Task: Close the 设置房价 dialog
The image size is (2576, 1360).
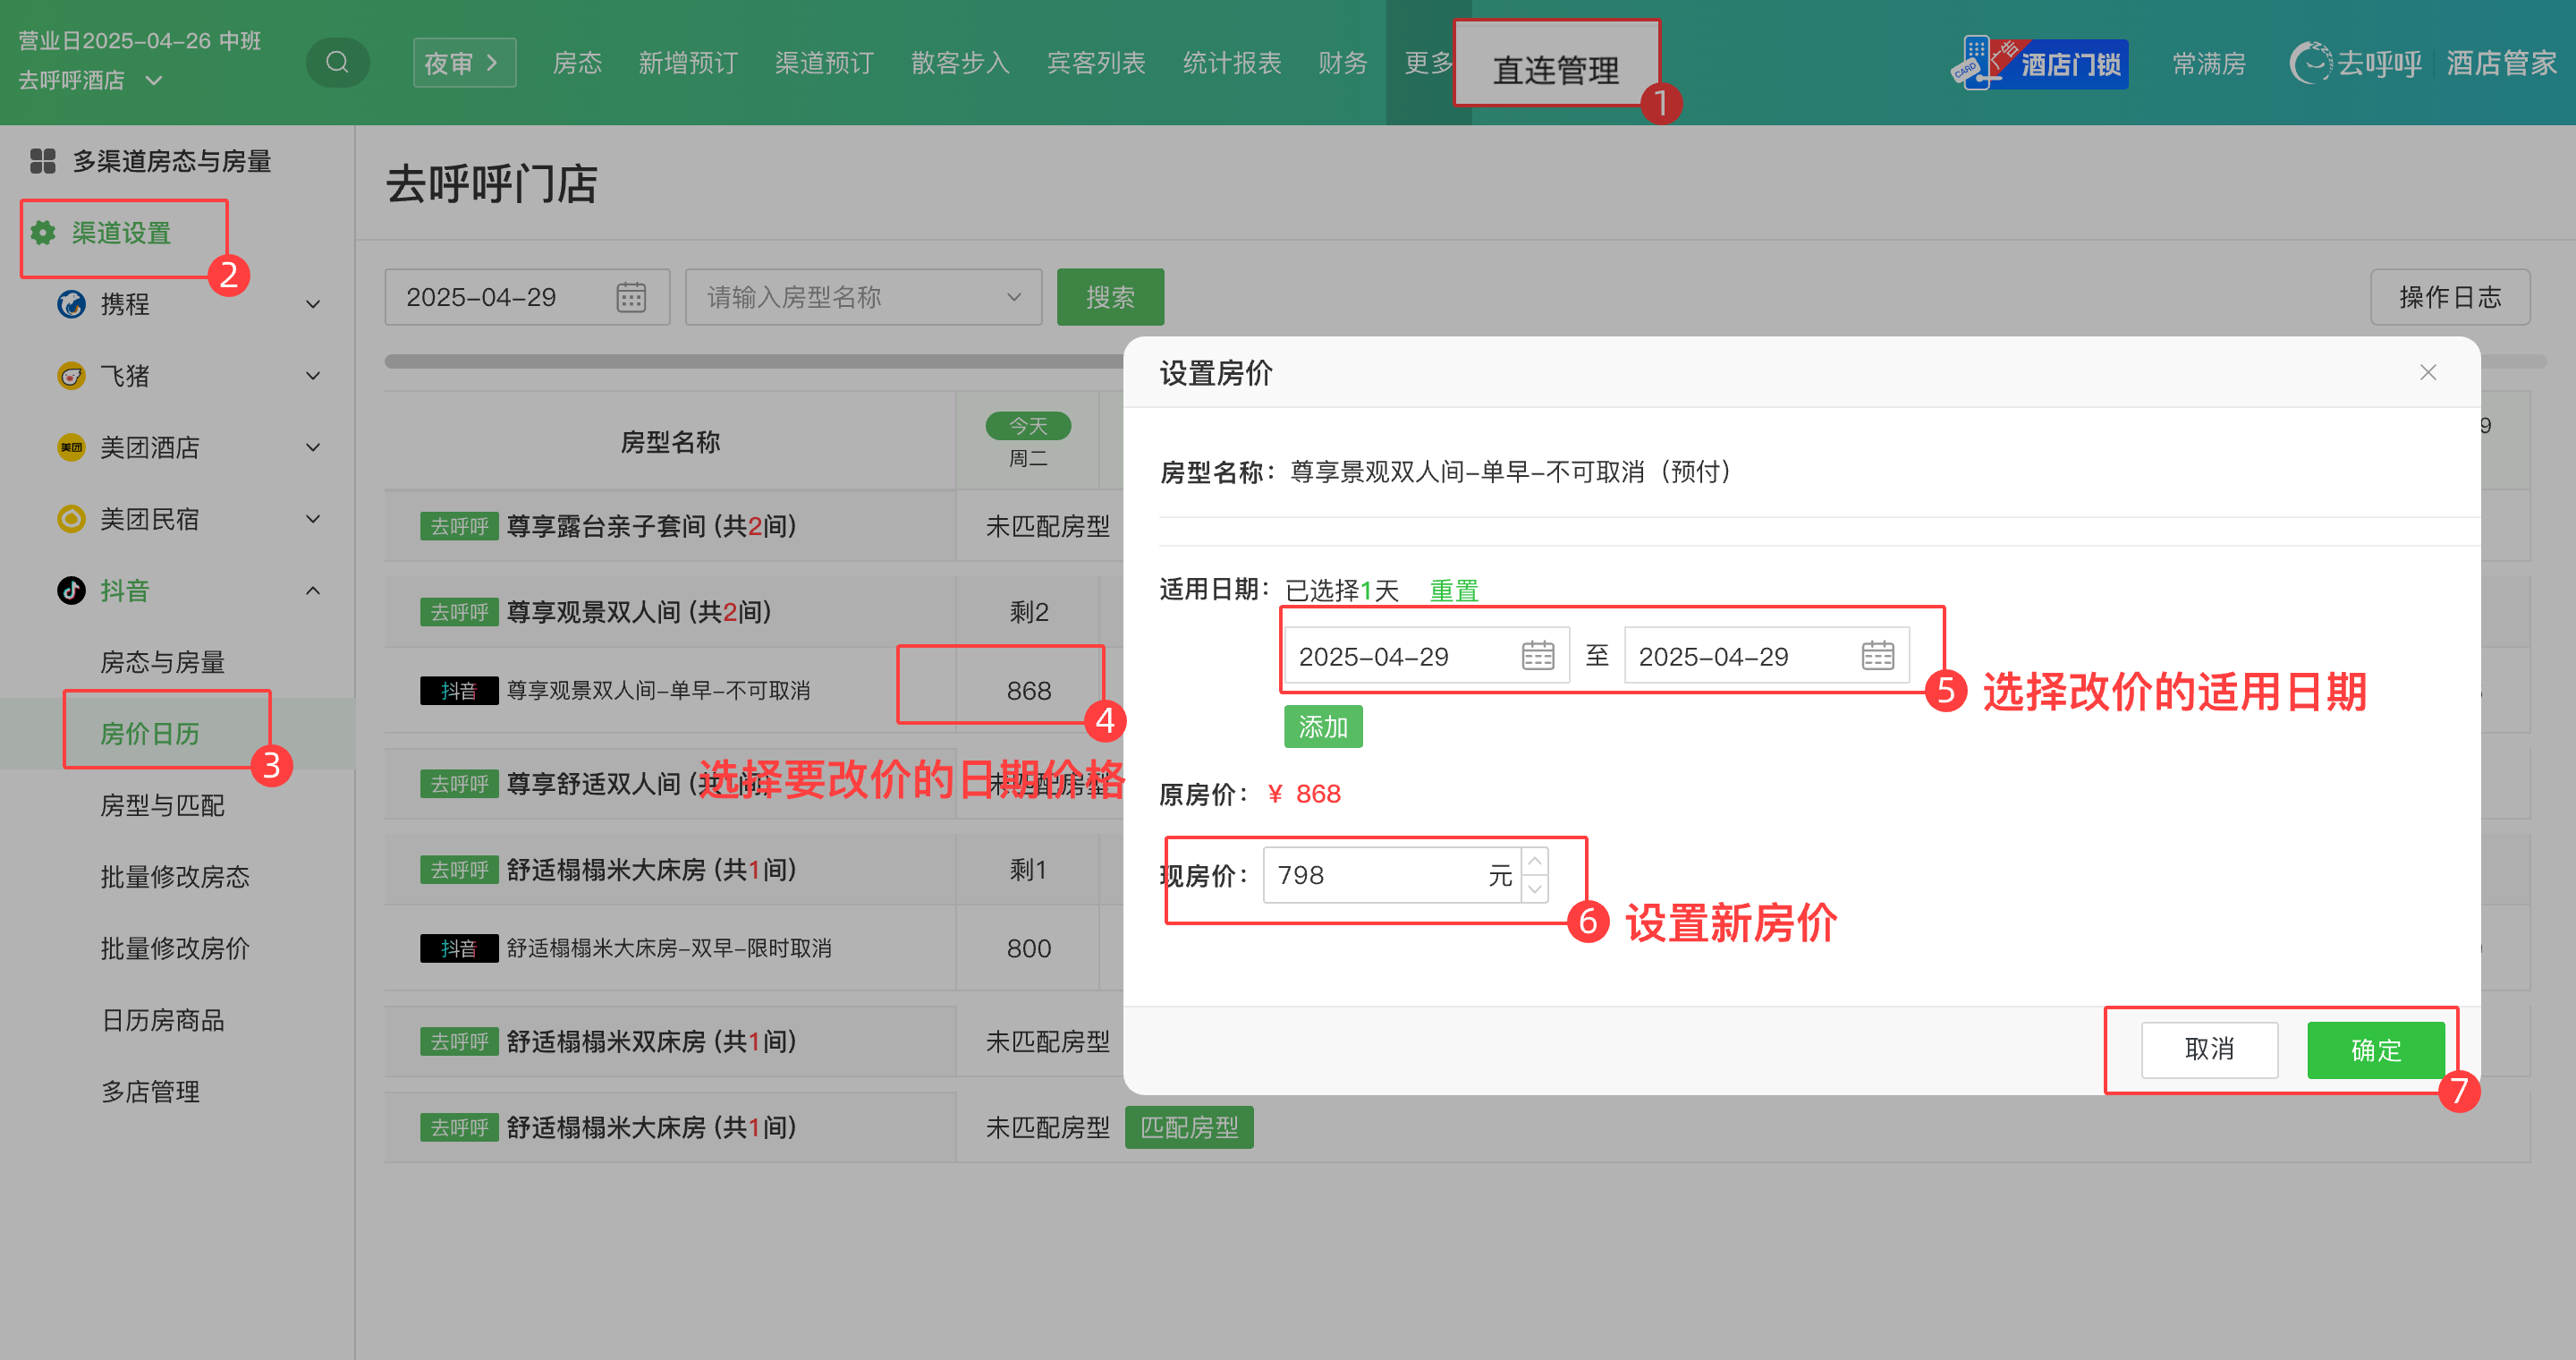Action: 2427,372
